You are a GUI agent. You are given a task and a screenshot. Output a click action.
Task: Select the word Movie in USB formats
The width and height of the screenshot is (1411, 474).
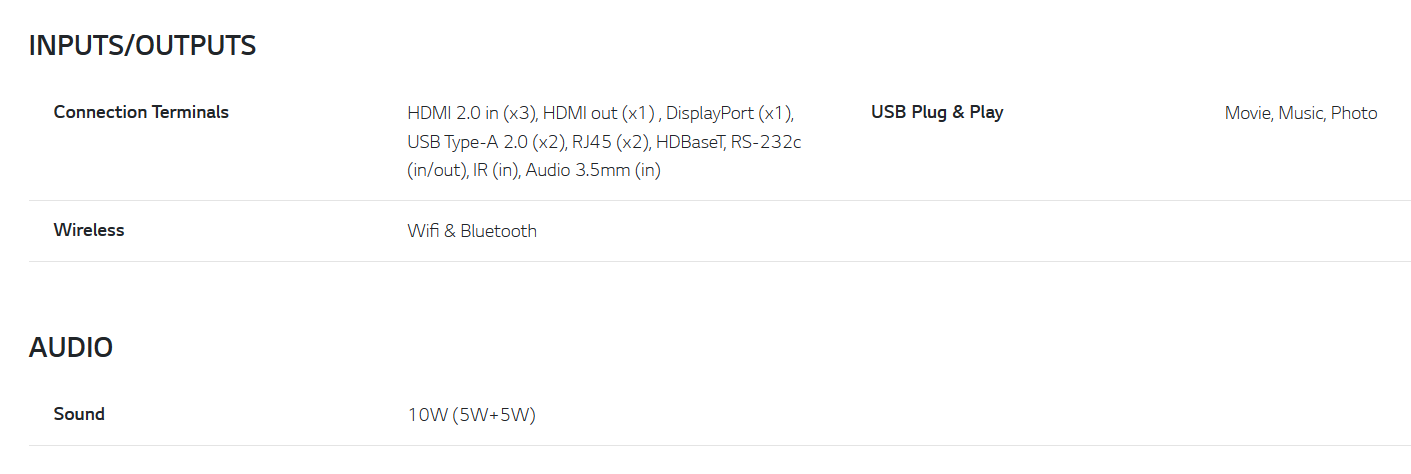point(1248,113)
